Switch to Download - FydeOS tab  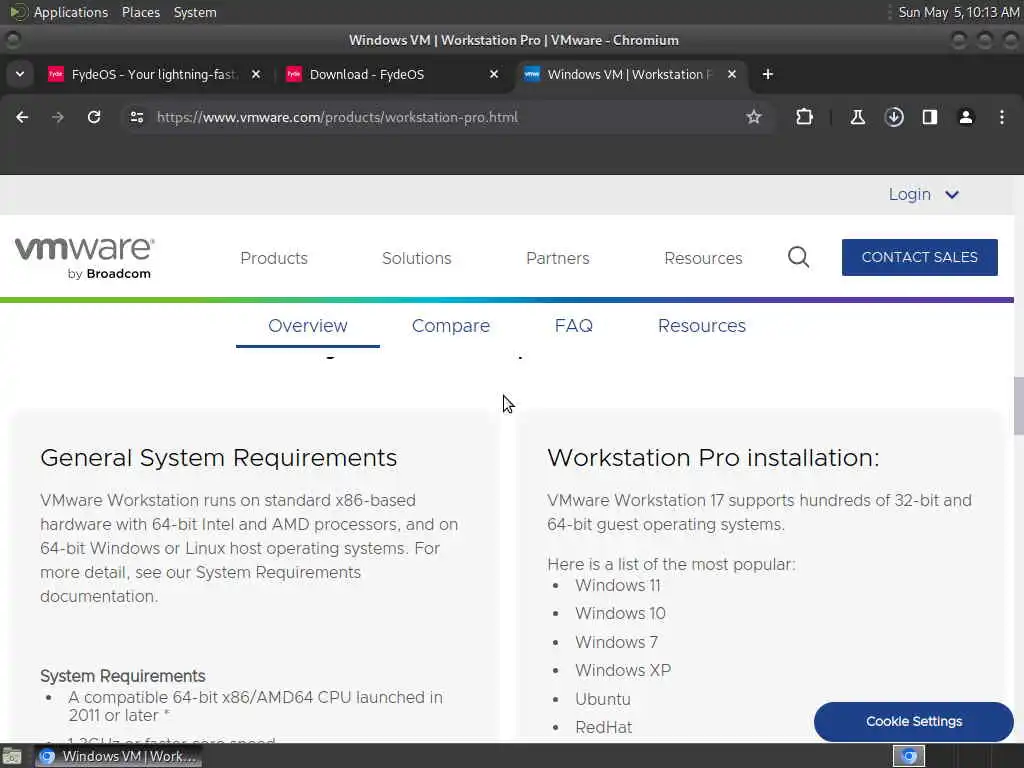pyautogui.click(x=392, y=74)
